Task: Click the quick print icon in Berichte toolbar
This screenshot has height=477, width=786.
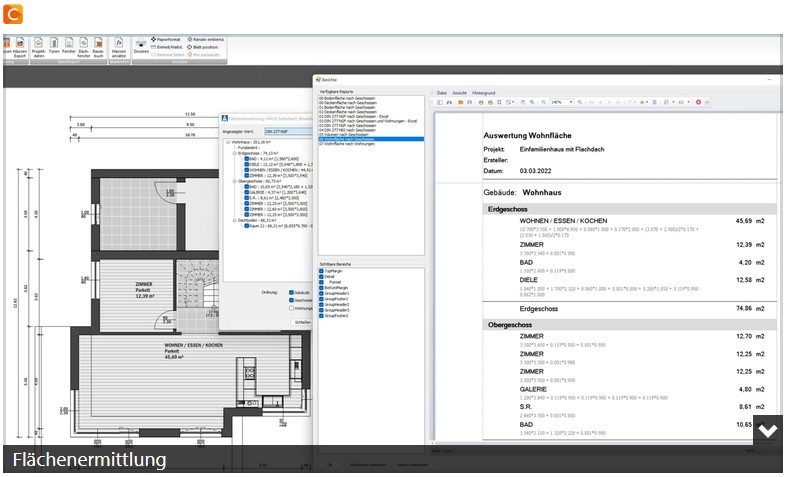Action: (x=490, y=102)
